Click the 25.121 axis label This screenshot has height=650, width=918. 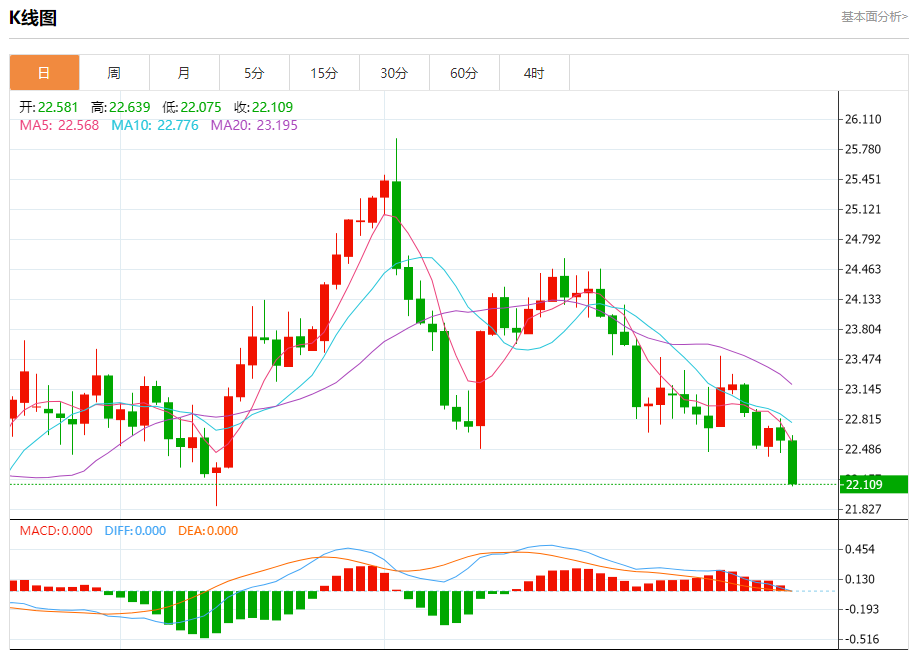pos(863,209)
